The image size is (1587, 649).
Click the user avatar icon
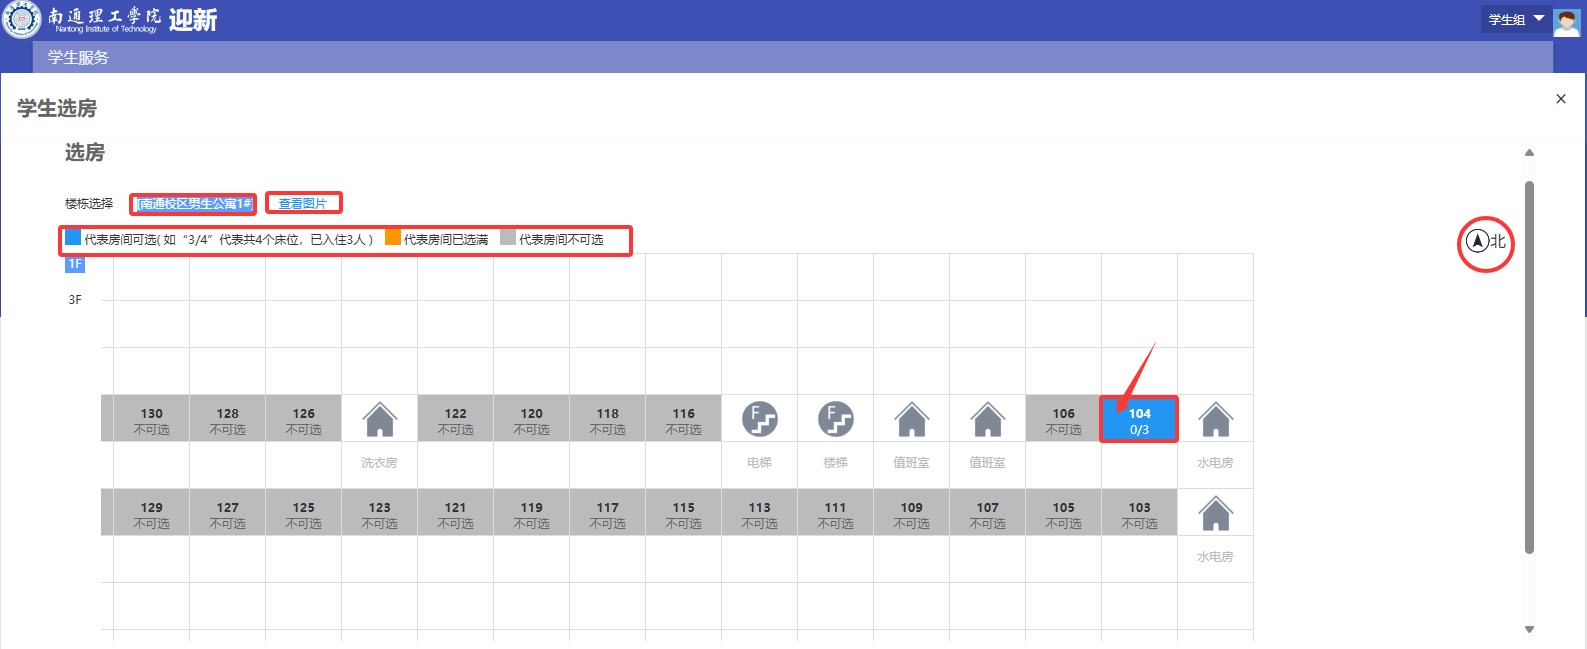tap(1566, 21)
